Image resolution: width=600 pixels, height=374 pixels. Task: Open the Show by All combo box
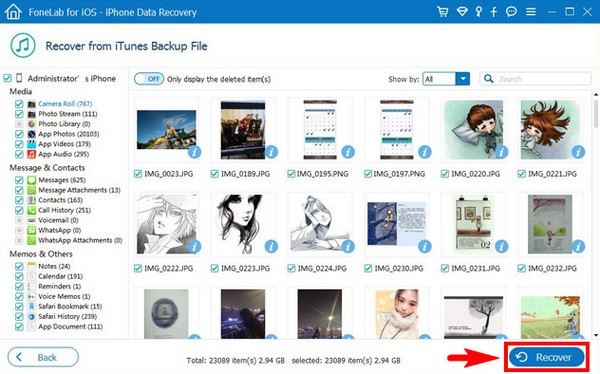[x=446, y=79]
